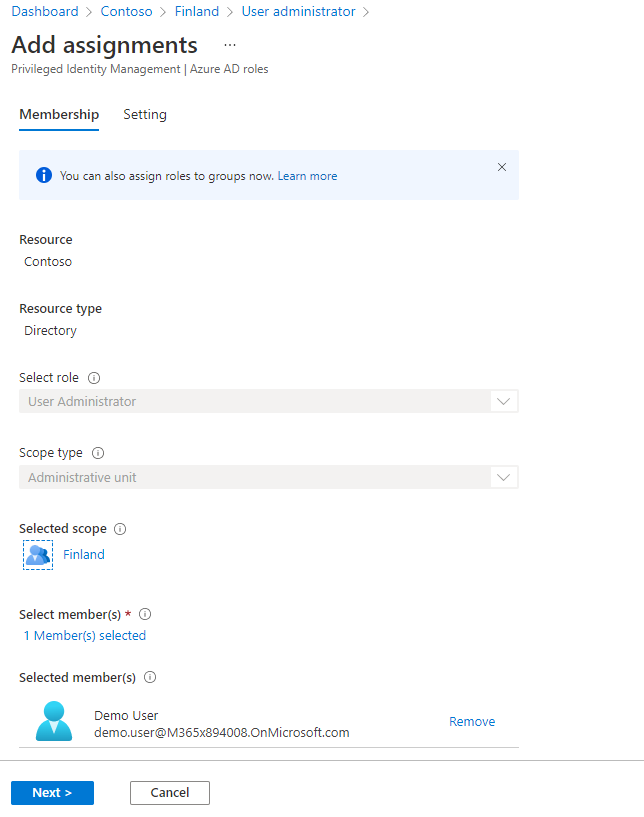Click the Demo User avatar icon
Image resolution: width=644 pixels, height=817 pixels.
(x=53, y=721)
